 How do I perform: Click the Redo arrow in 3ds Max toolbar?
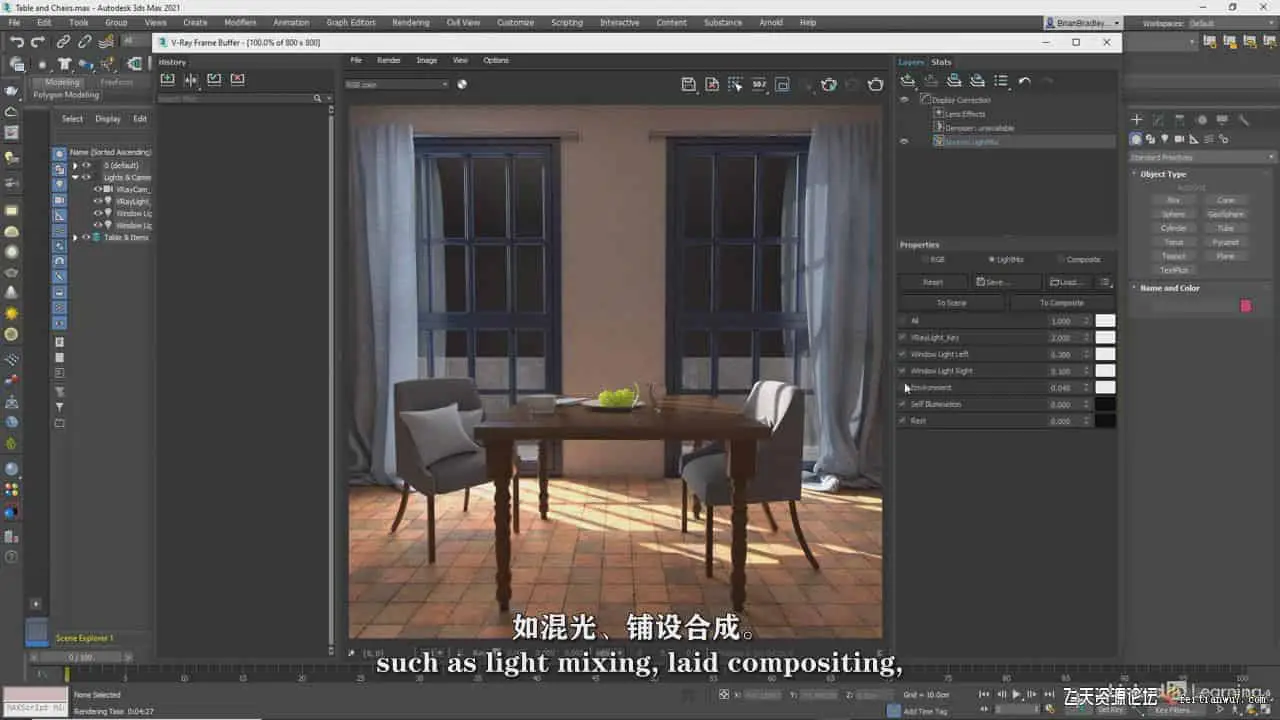pyautogui.click(x=38, y=41)
